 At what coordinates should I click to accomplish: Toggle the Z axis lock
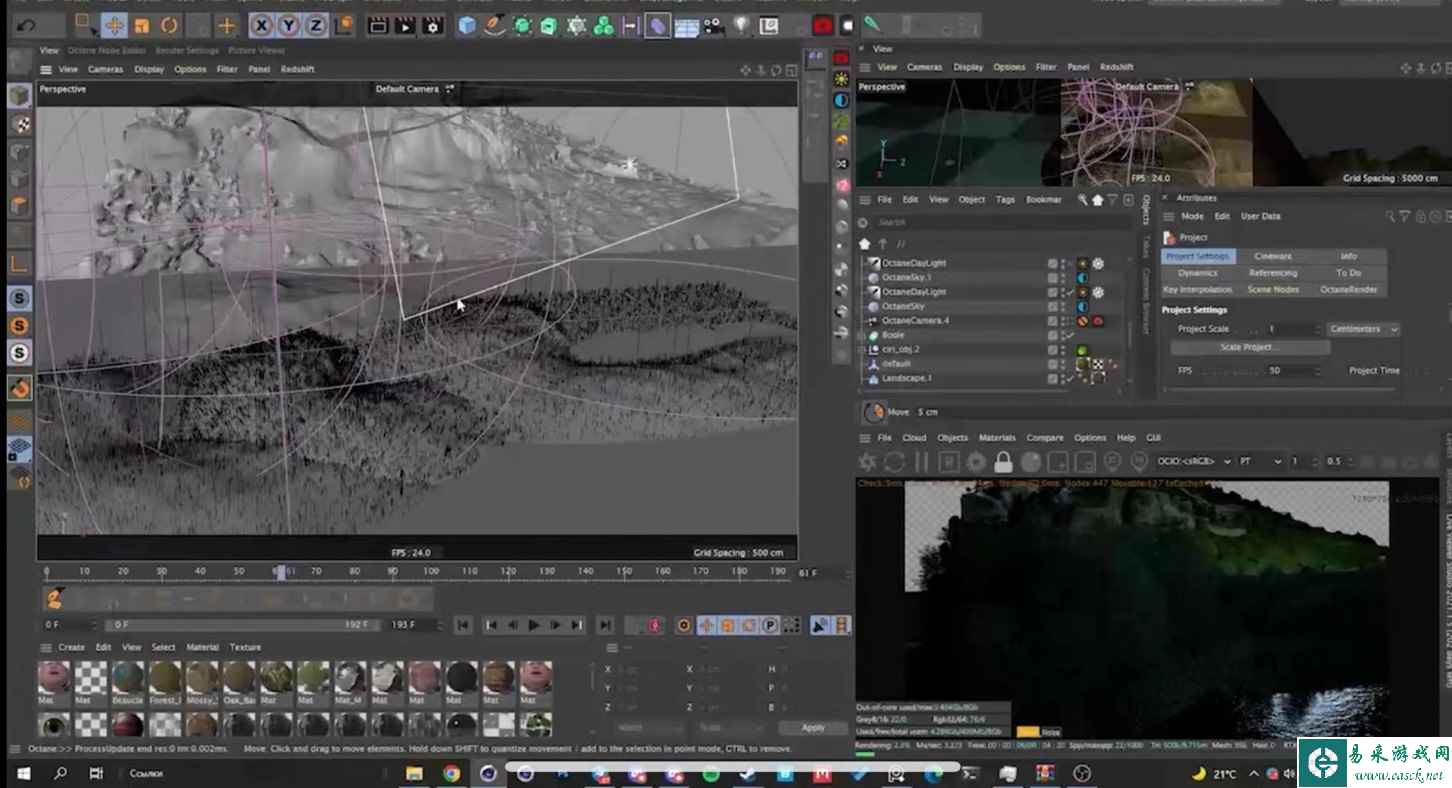316,25
